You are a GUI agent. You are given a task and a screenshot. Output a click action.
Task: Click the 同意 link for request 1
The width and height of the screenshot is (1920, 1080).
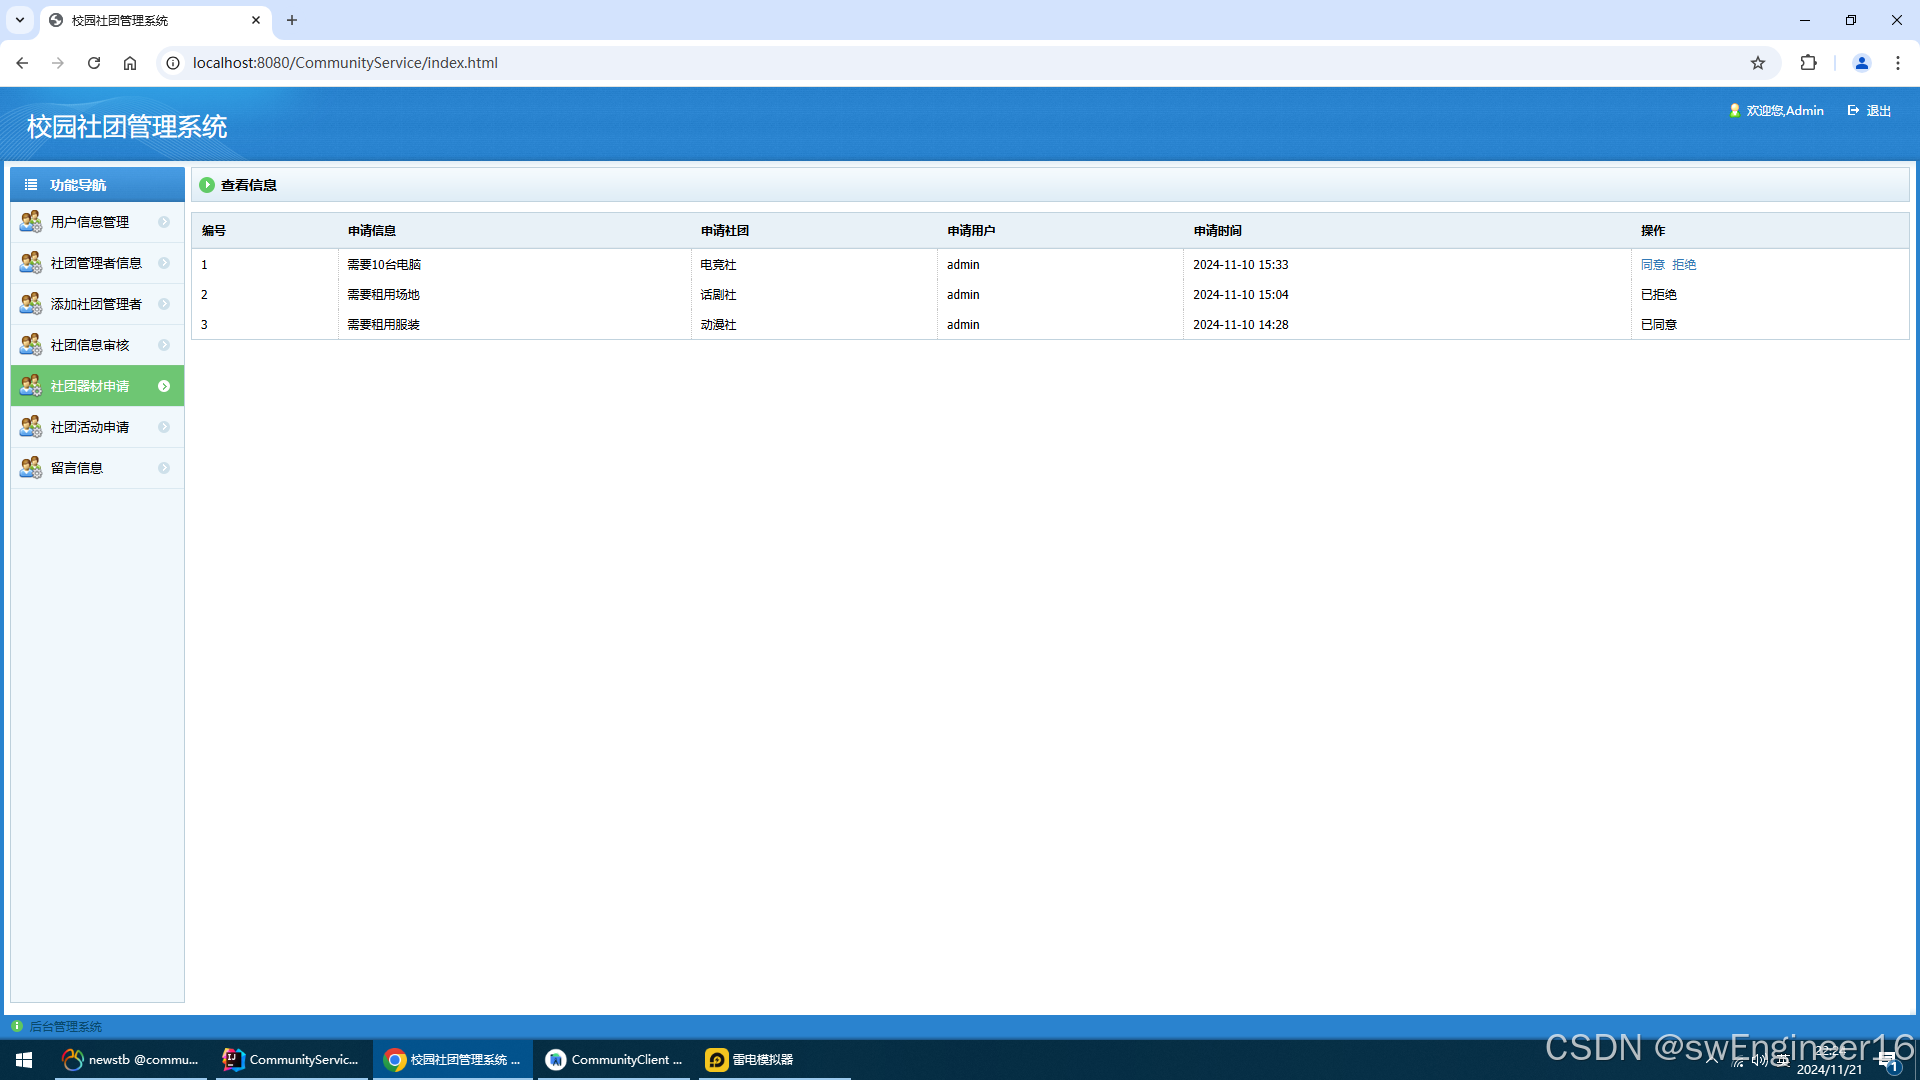(1652, 265)
